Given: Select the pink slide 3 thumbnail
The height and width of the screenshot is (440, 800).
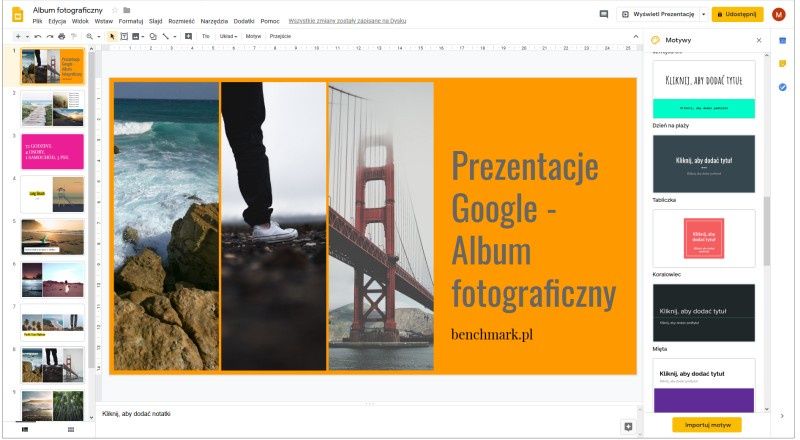Looking at the screenshot, I should pyautogui.click(x=52, y=152).
